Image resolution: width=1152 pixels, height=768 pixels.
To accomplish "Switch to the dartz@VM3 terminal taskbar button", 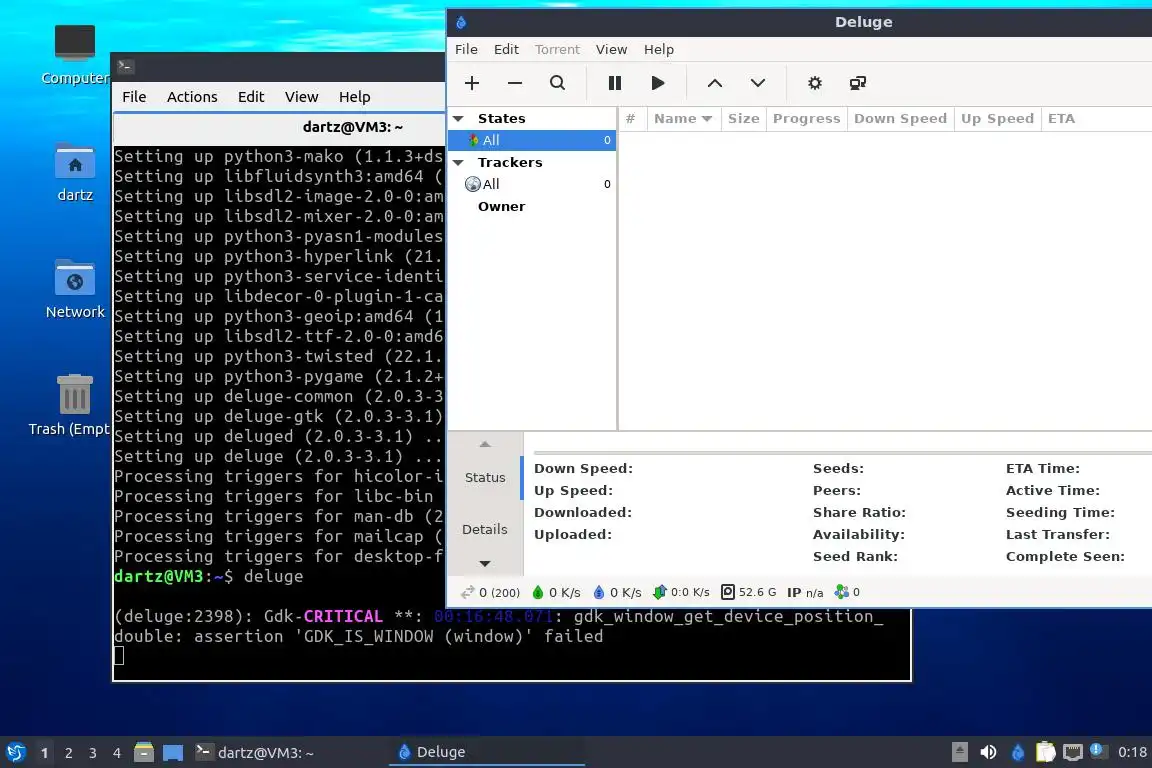I will (x=290, y=752).
